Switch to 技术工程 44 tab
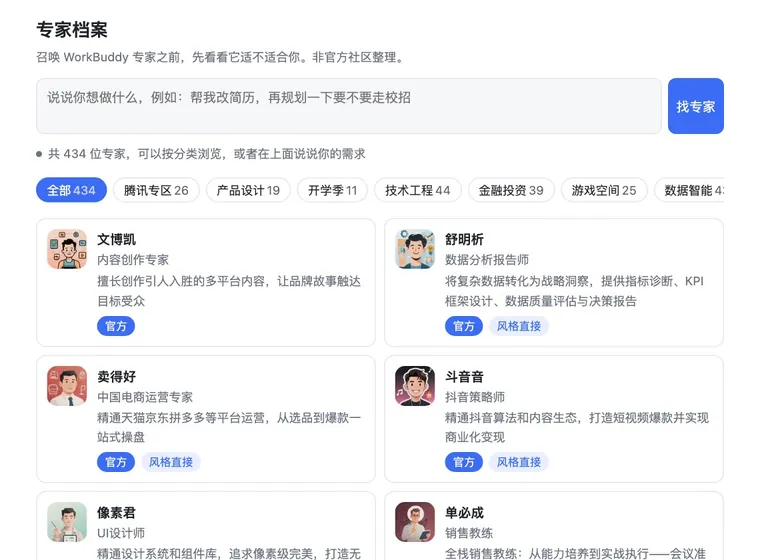 point(418,190)
